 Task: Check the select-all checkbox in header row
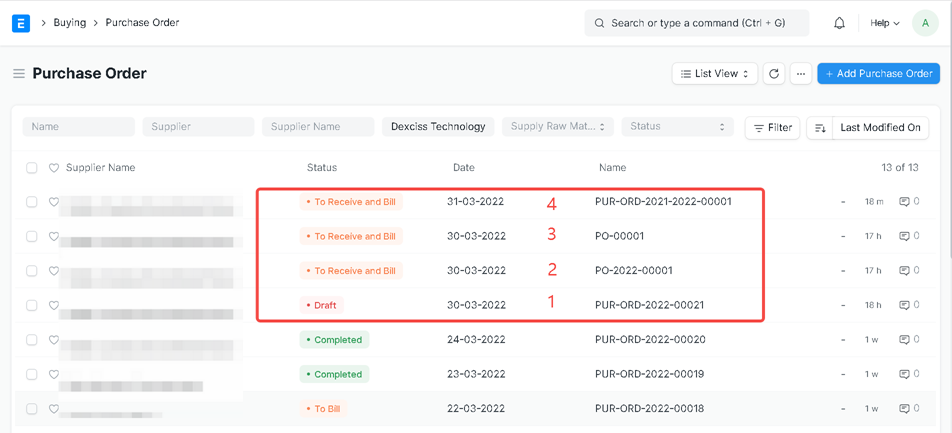pos(32,168)
